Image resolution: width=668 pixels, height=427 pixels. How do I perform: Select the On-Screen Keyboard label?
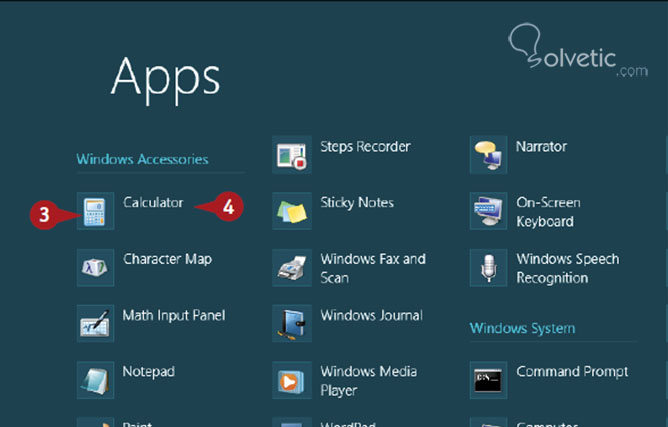548,212
